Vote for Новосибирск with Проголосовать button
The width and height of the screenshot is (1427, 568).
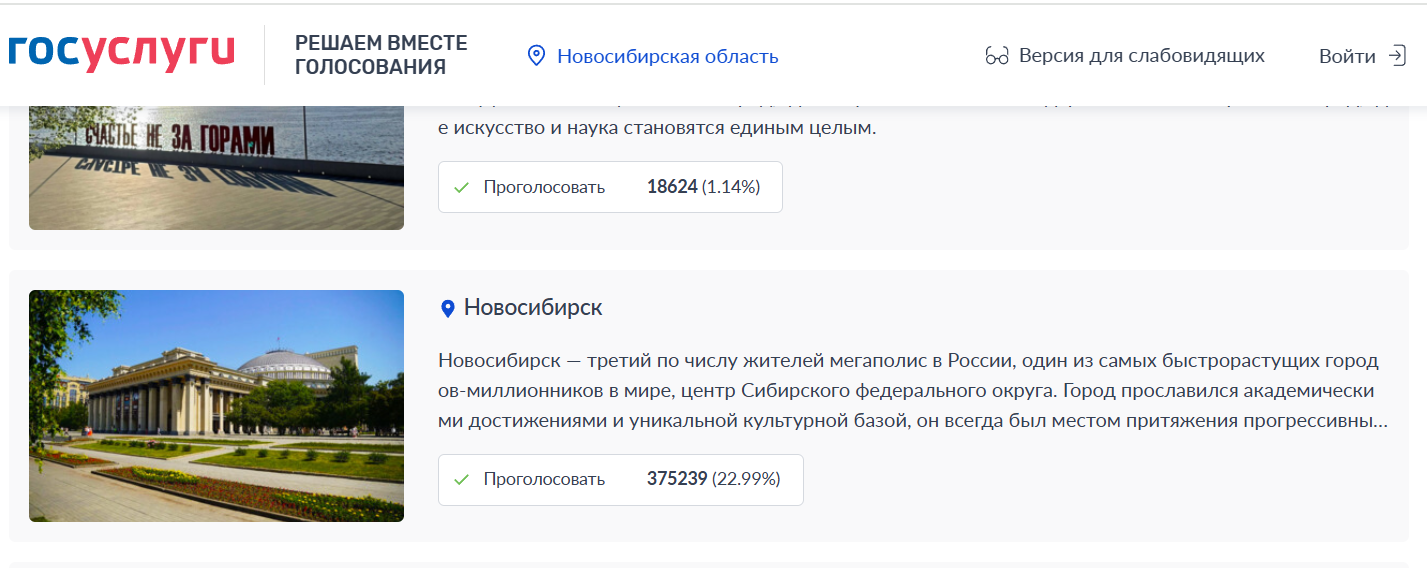[x=544, y=480]
